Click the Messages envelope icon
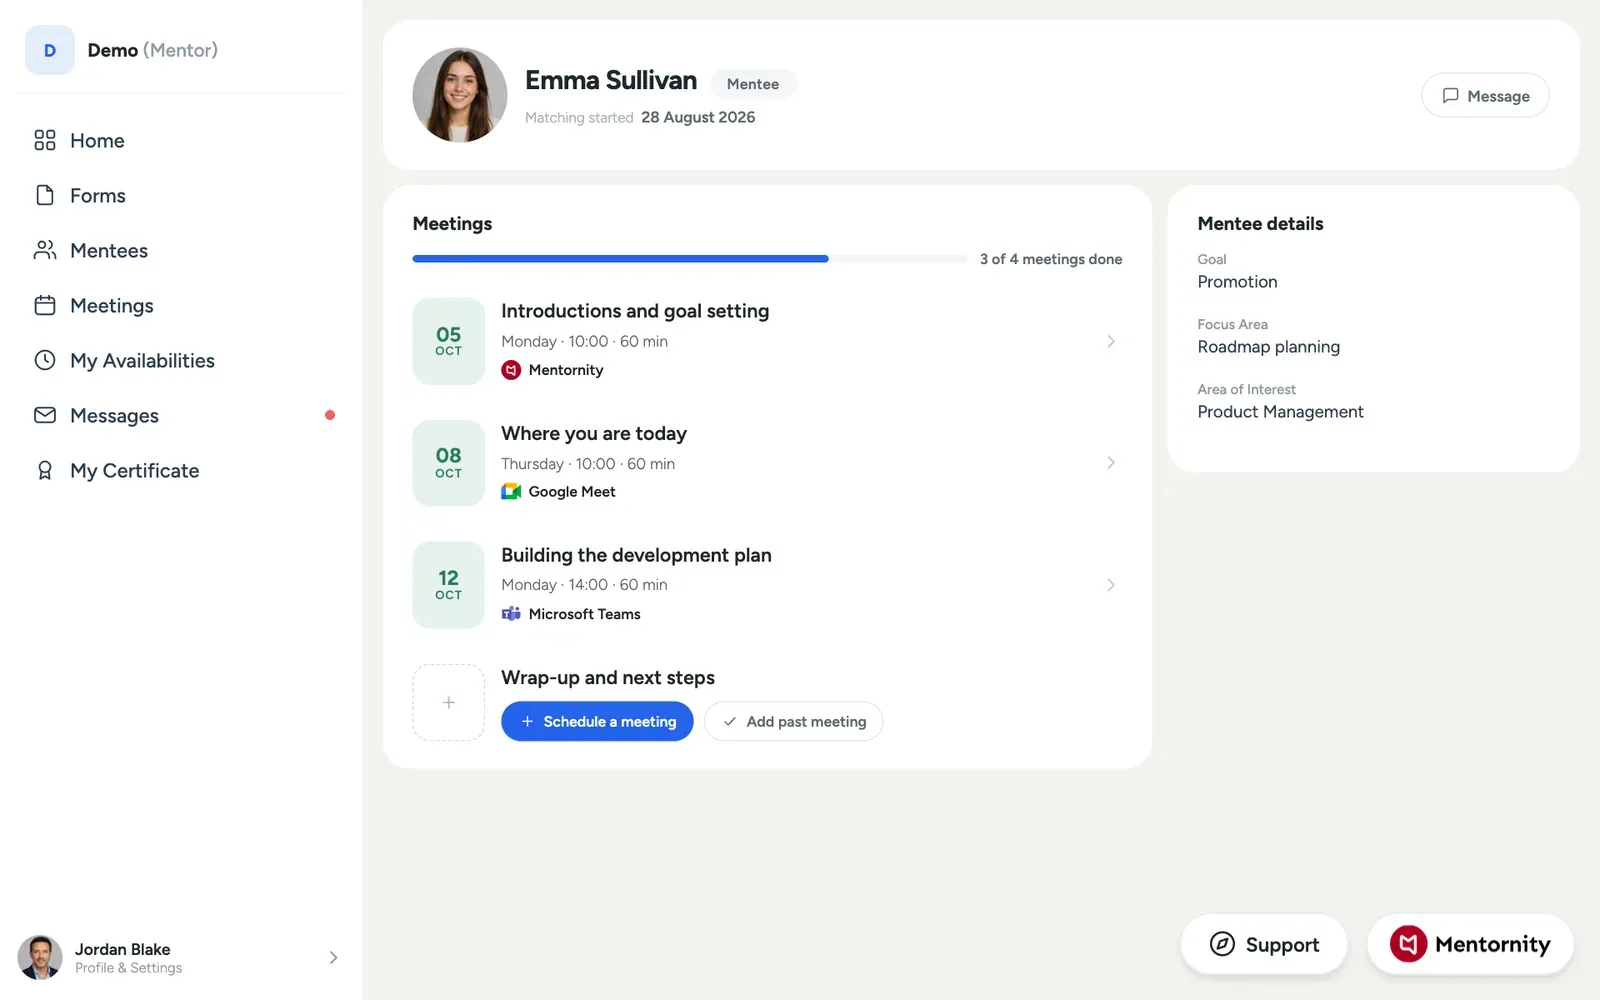Viewport: 1600px width, 1000px height. pos(45,415)
